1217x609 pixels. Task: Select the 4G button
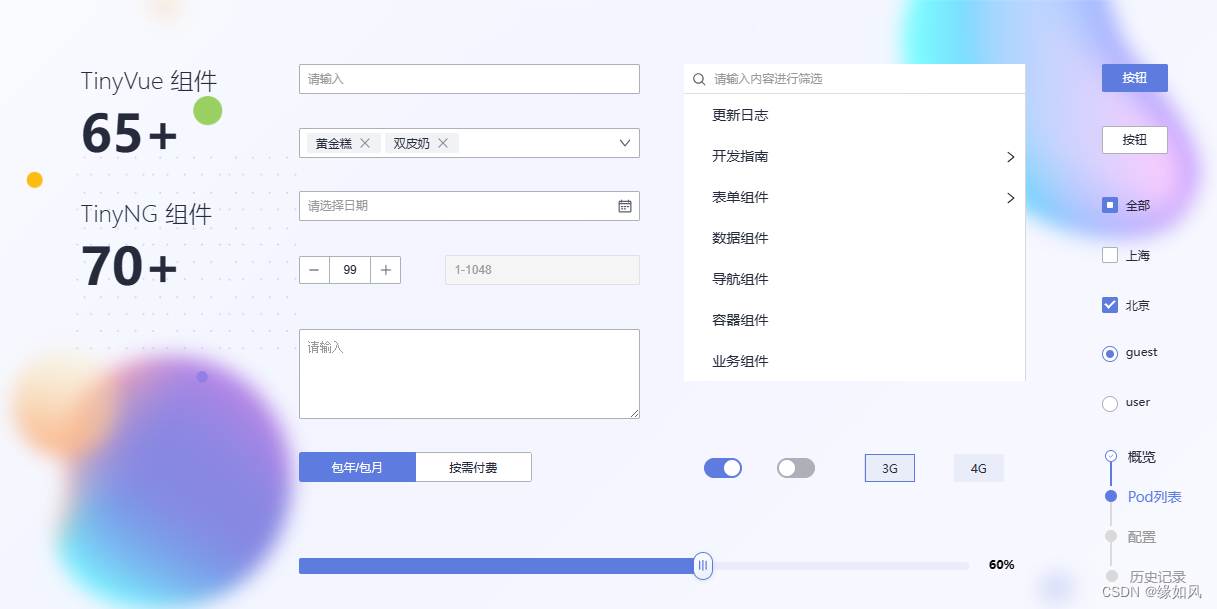[978, 467]
